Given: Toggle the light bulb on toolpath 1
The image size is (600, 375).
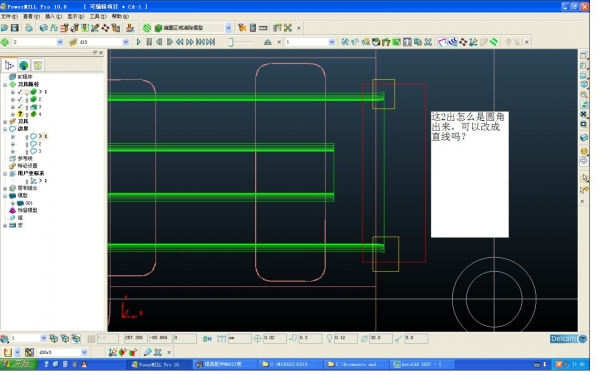Looking at the screenshot, I should [x=27, y=92].
